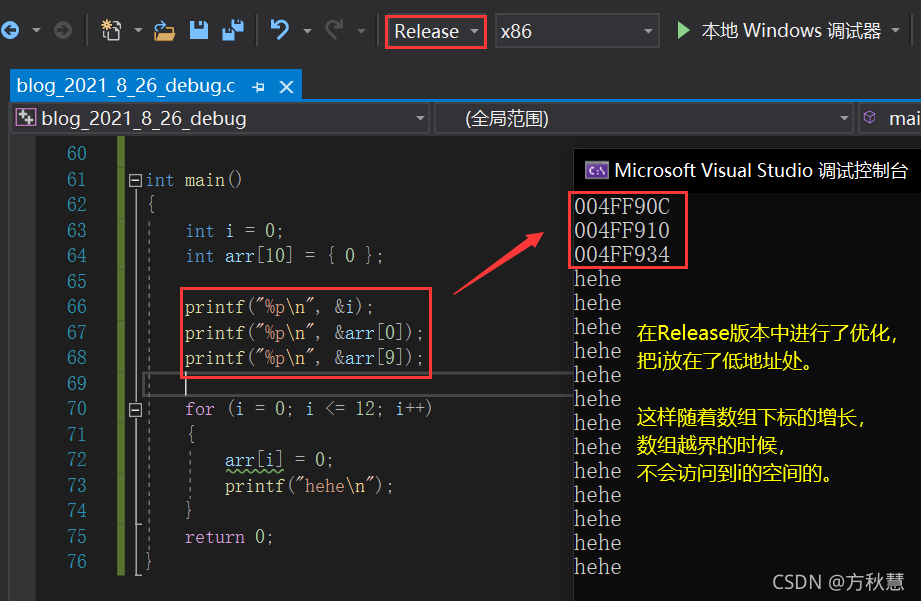This screenshot has height=601, width=921.
Task: Click the Undo icon
Action: [280, 29]
